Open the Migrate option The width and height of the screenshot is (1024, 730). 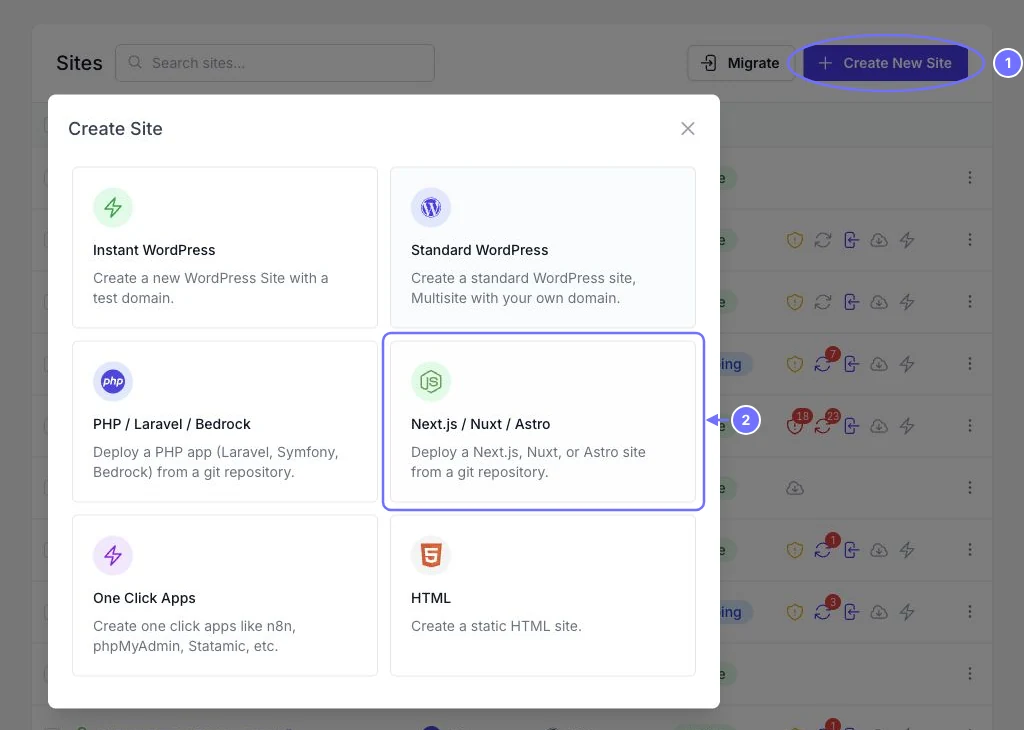(x=741, y=63)
